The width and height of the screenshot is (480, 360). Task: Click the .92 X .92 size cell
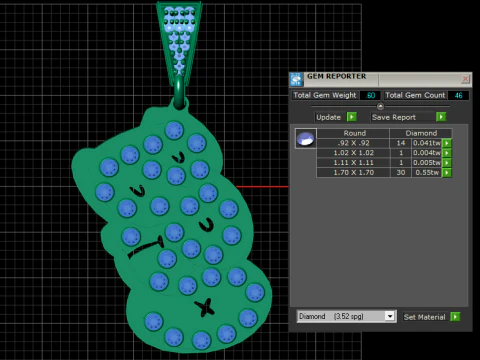pyautogui.click(x=353, y=143)
